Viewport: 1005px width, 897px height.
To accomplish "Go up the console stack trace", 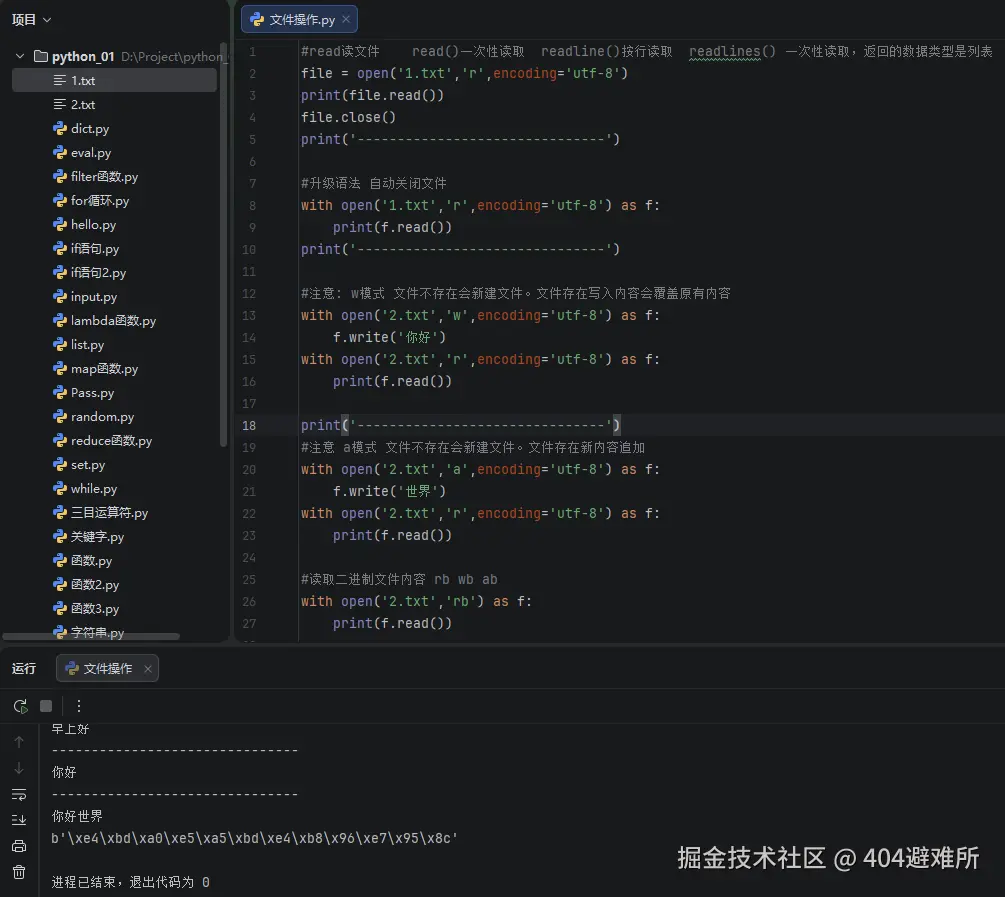I will tap(19, 742).
